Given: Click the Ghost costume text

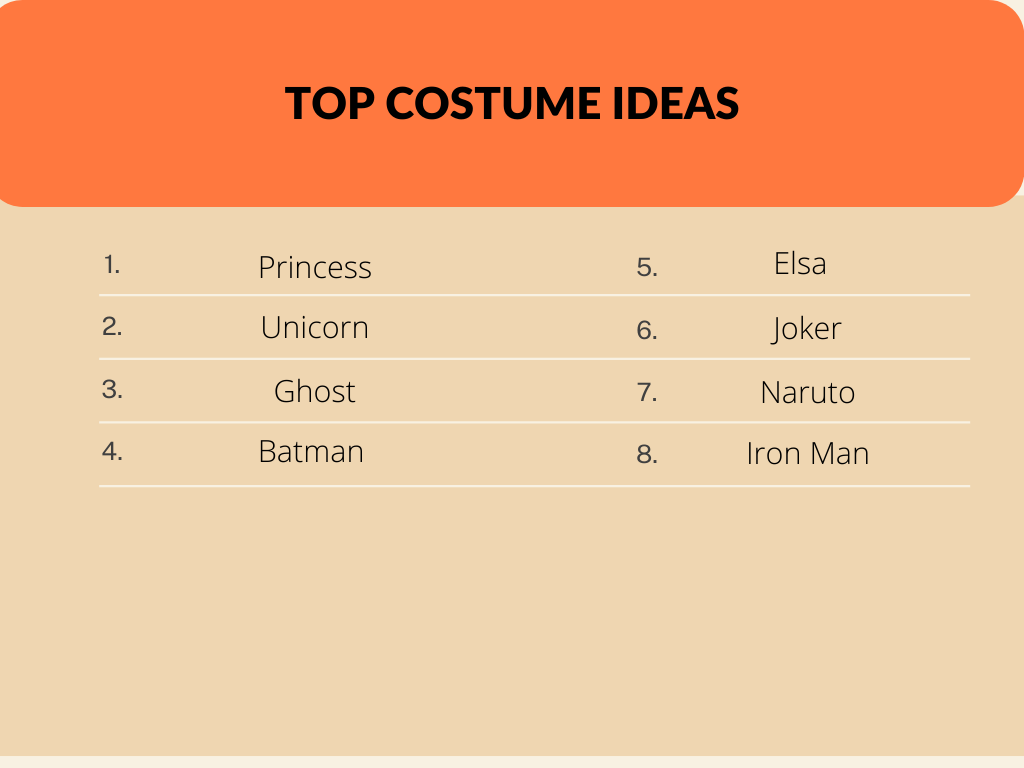Looking at the screenshot, I should point(315,391).
